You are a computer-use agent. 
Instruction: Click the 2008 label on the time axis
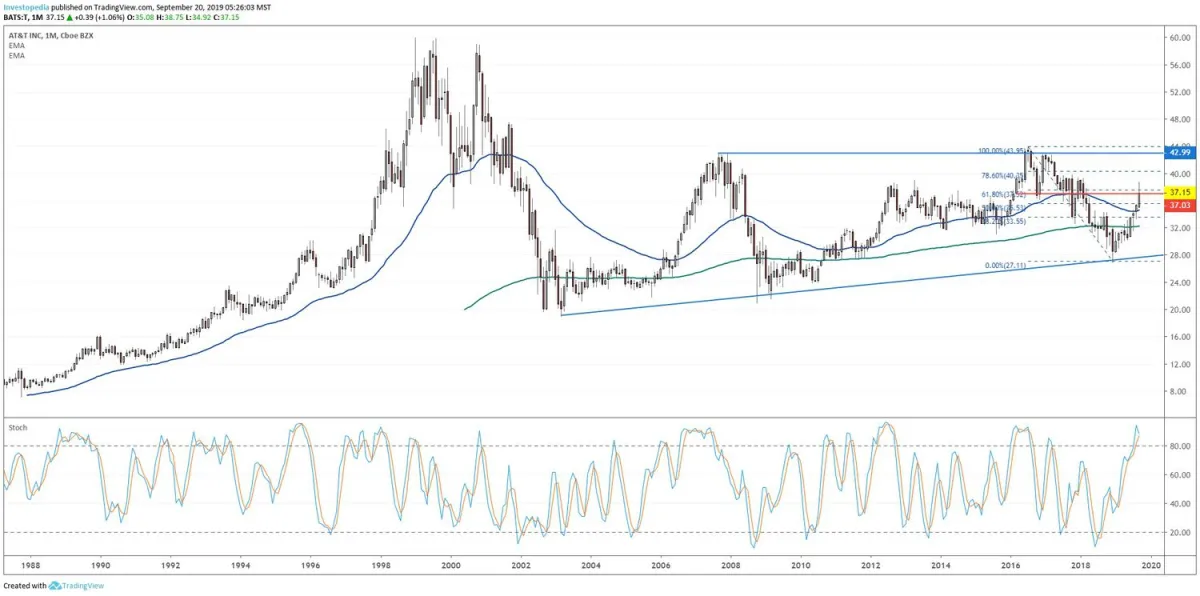731,565
